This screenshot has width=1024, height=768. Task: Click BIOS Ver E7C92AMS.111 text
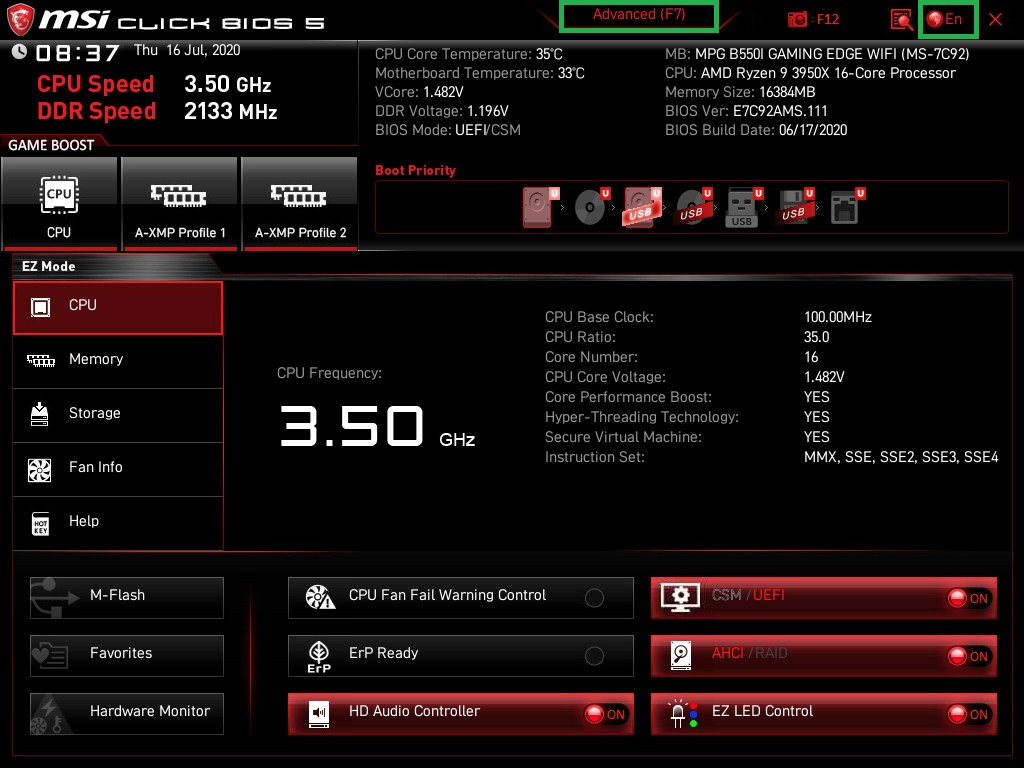click(x=746, y=111)
